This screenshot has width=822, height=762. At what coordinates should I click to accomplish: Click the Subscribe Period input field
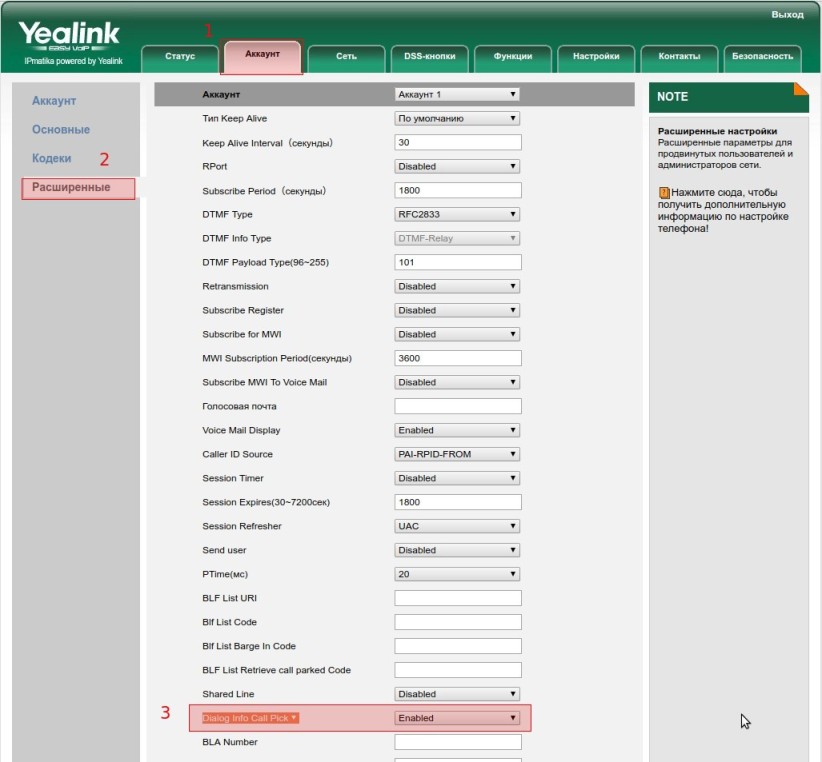[x=458, y=190]
